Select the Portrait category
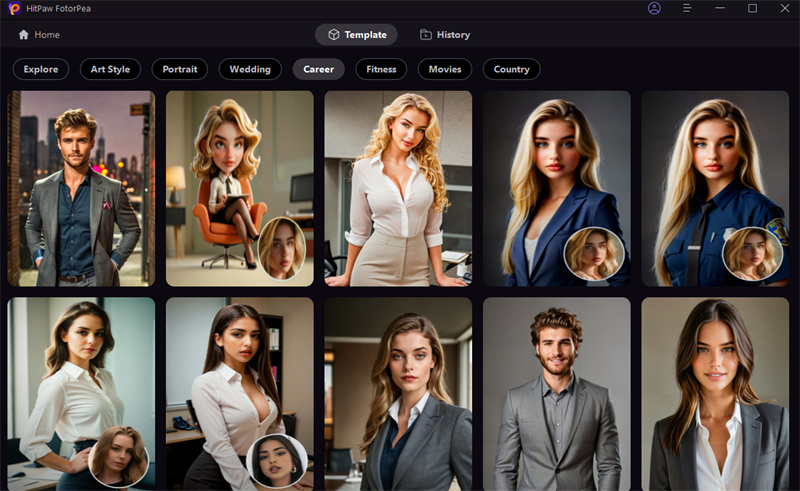Viewport: 800px width, 491px height. (180, 69)
